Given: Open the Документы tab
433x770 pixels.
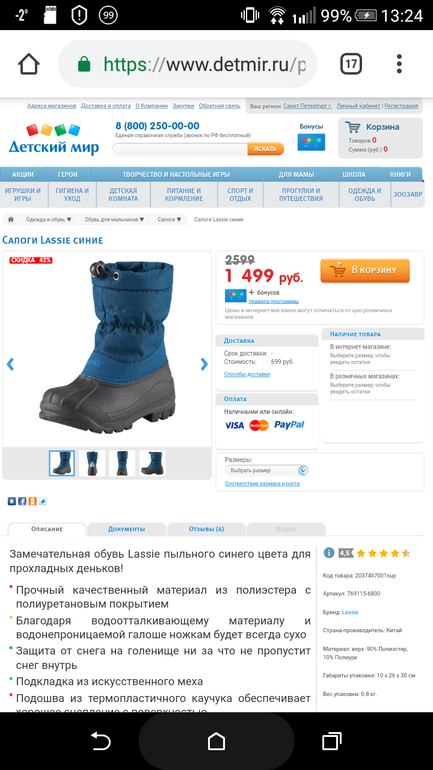Looking at the screenshot, I should coord(127,529).
